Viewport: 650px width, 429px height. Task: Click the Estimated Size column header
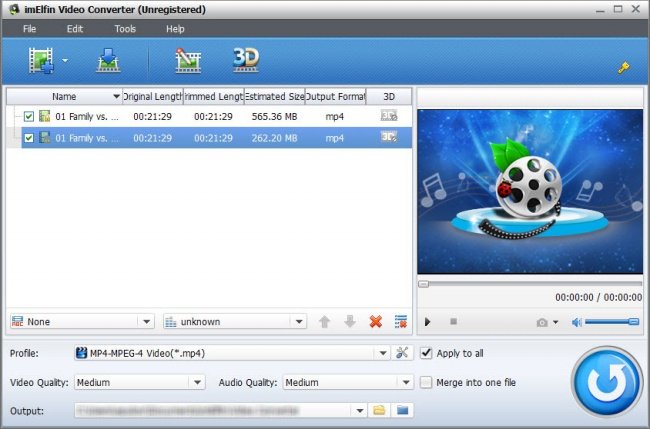click(x=274, y=97)
